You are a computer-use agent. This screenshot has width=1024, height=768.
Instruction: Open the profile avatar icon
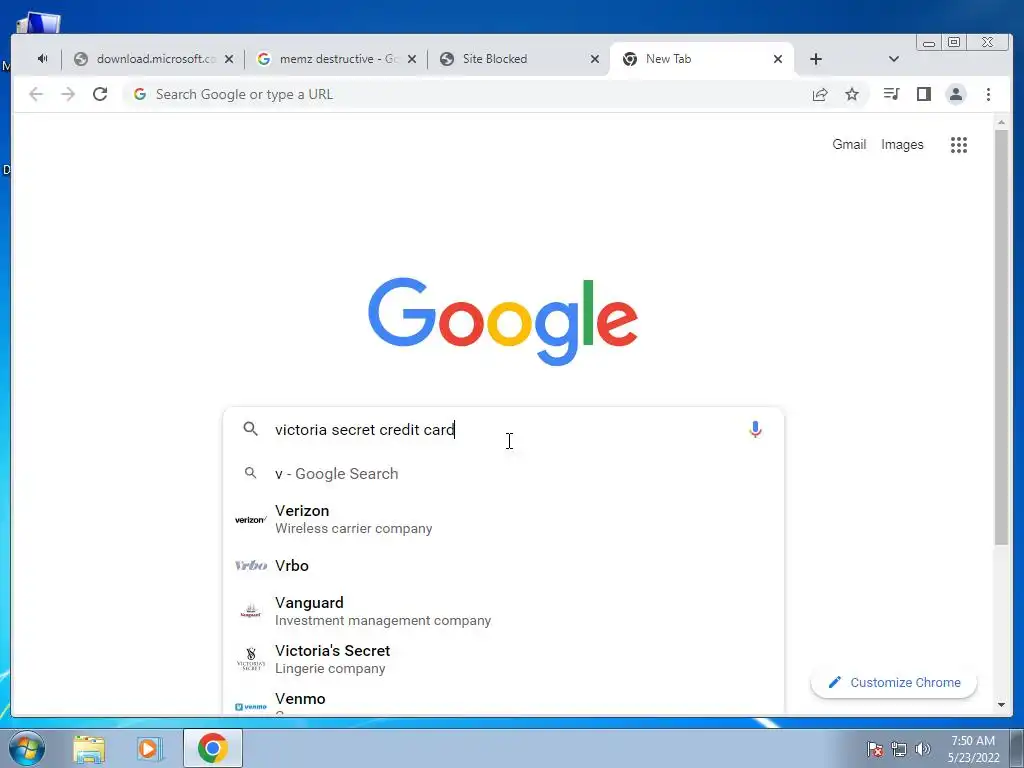pos(955,94)
